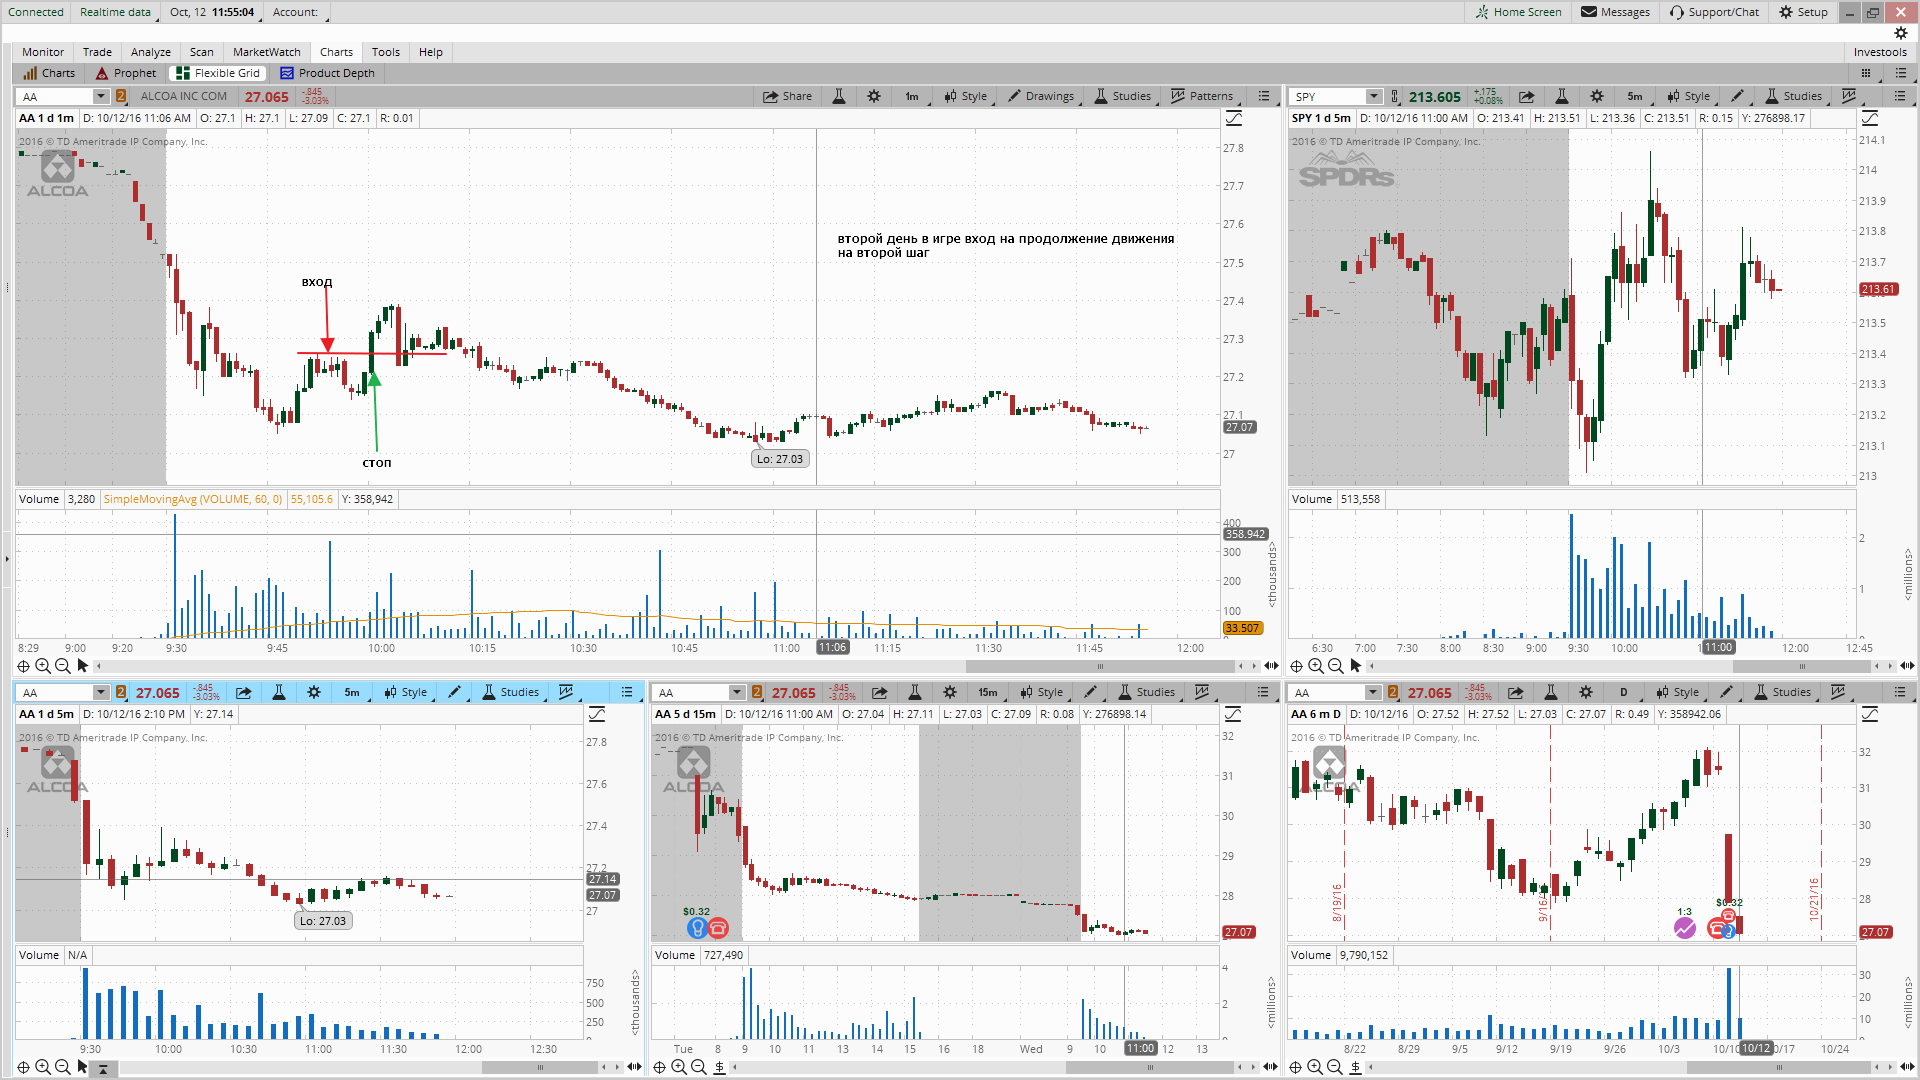Toggle log scale icon on SPY chart
The image size is (1920, 1080).
1870,118
